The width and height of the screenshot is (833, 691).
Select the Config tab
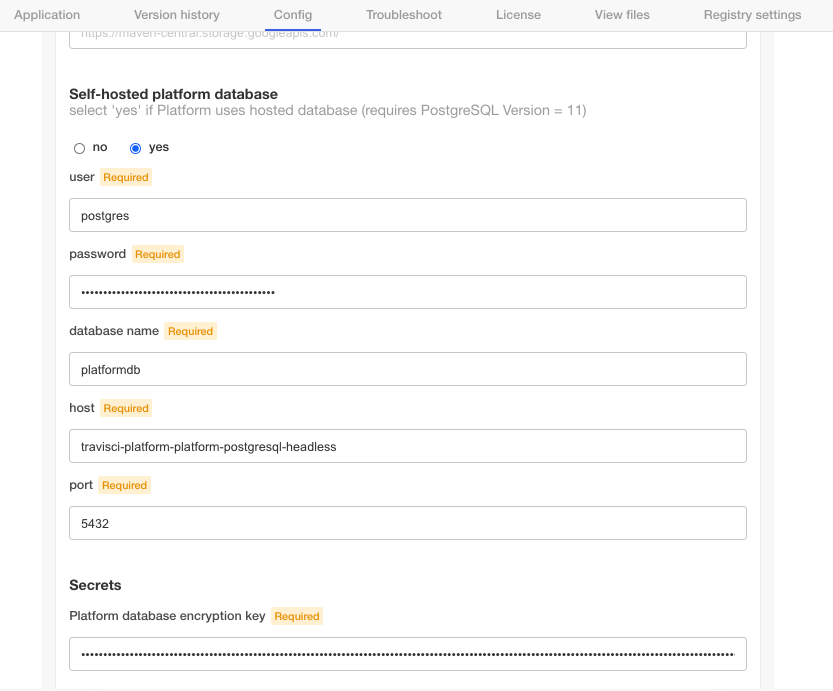pos(293,15)
